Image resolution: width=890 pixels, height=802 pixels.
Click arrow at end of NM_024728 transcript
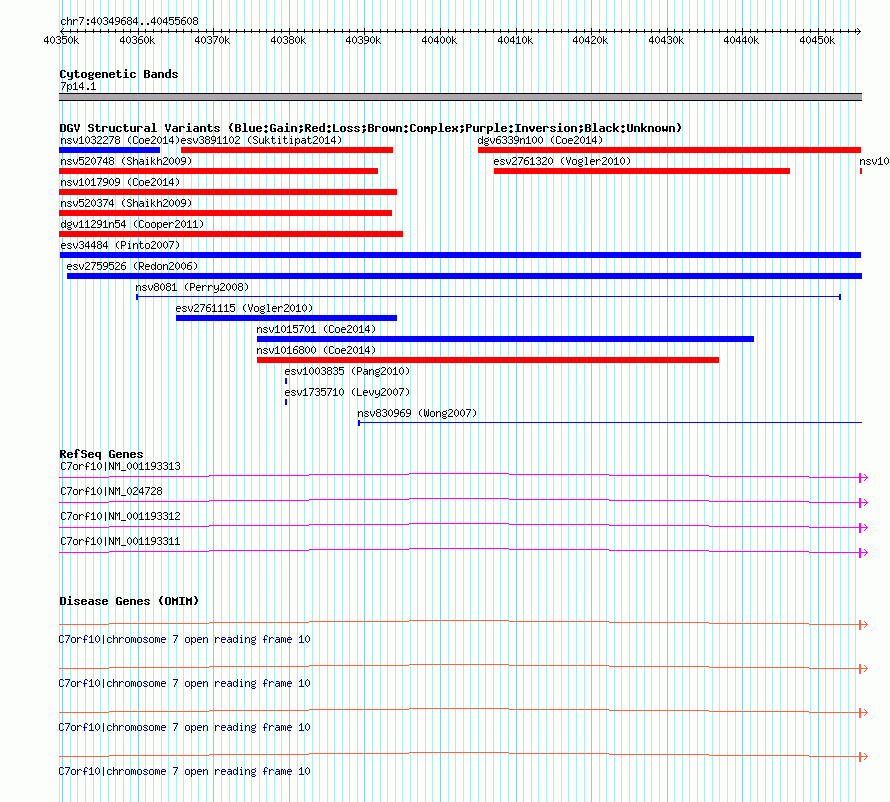[x=863, y=503]
